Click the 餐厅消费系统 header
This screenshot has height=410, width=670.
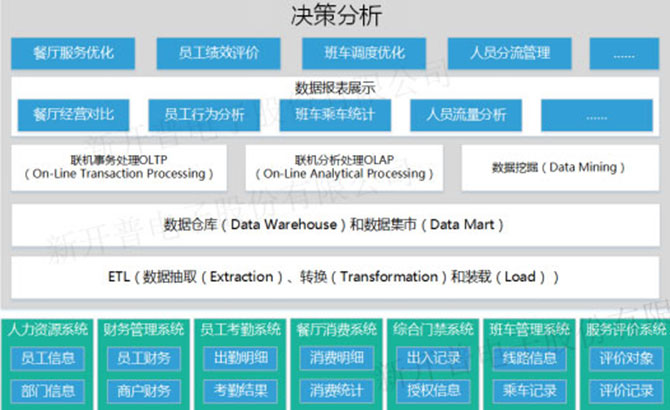[x=337, y=329]
